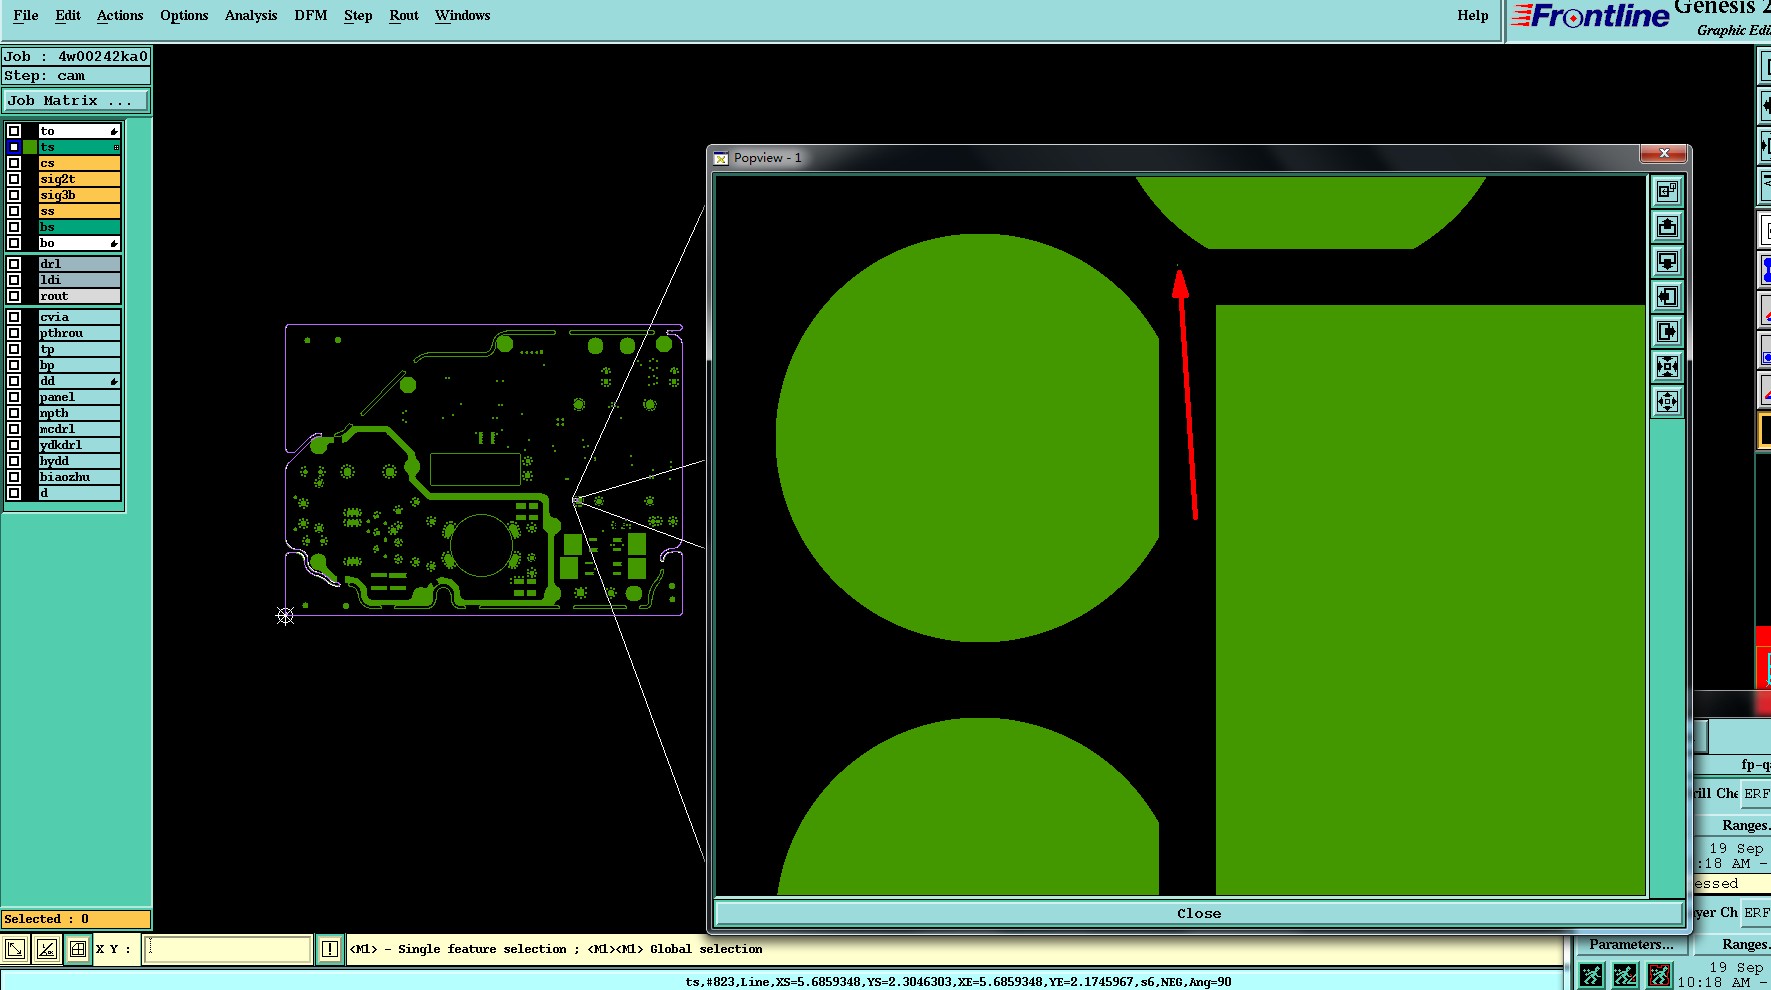Select the 'bo' layer row
Image resolution: width=1771 pixels, height=990 pixels.
coord(80,243)
